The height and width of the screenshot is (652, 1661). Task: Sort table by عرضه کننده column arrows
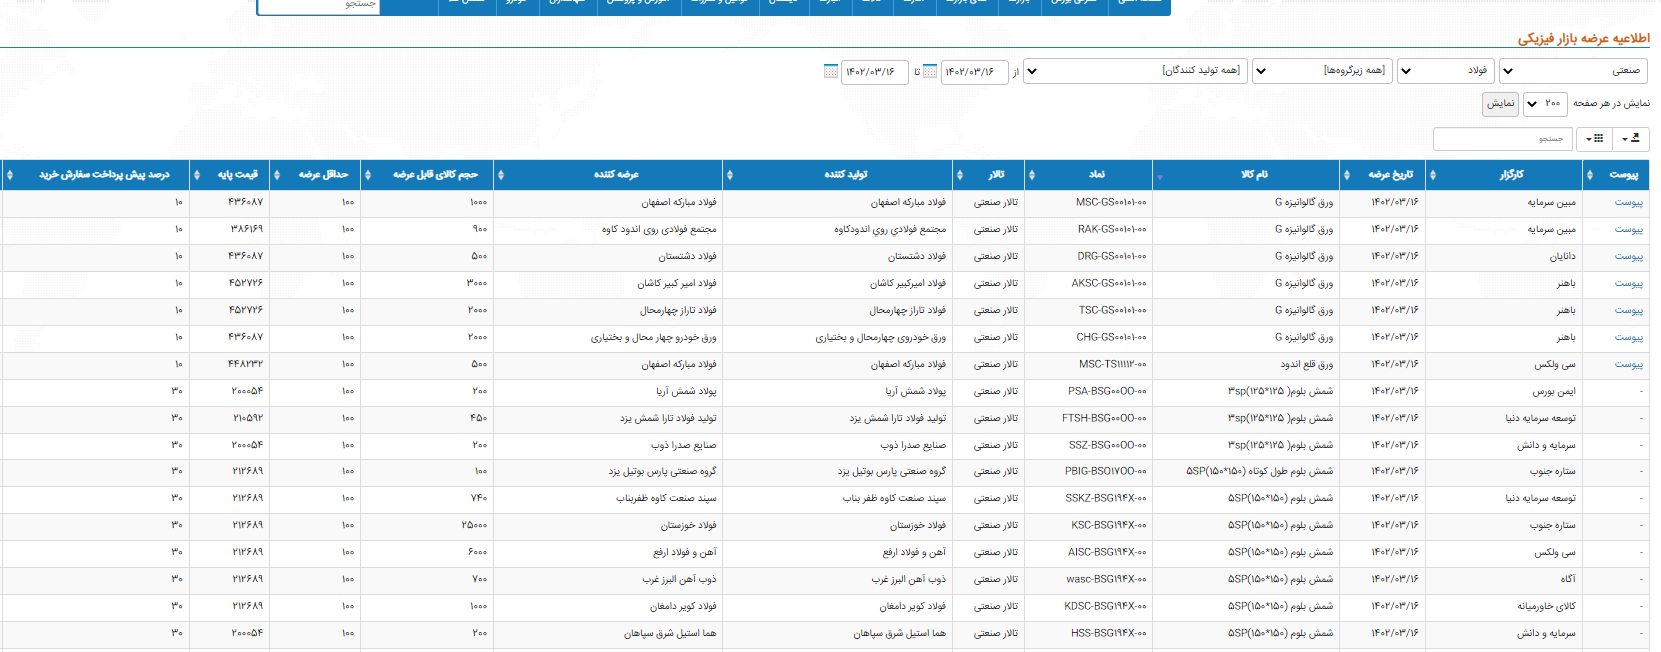tap(500, 175)
